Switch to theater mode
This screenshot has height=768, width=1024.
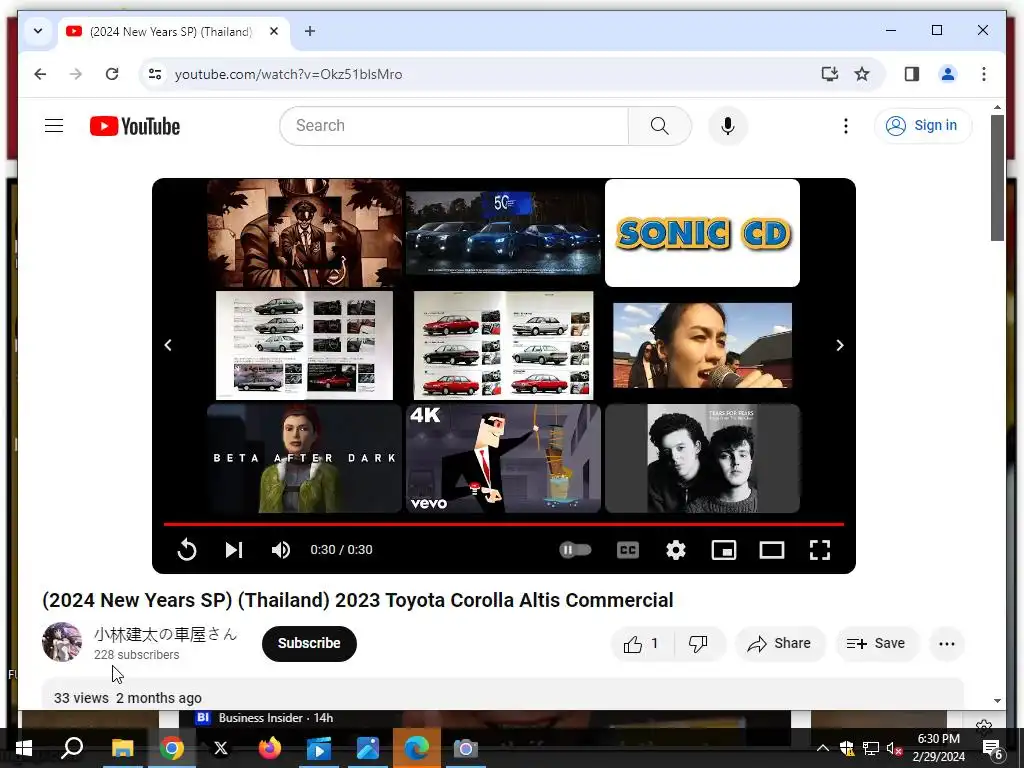771,550
